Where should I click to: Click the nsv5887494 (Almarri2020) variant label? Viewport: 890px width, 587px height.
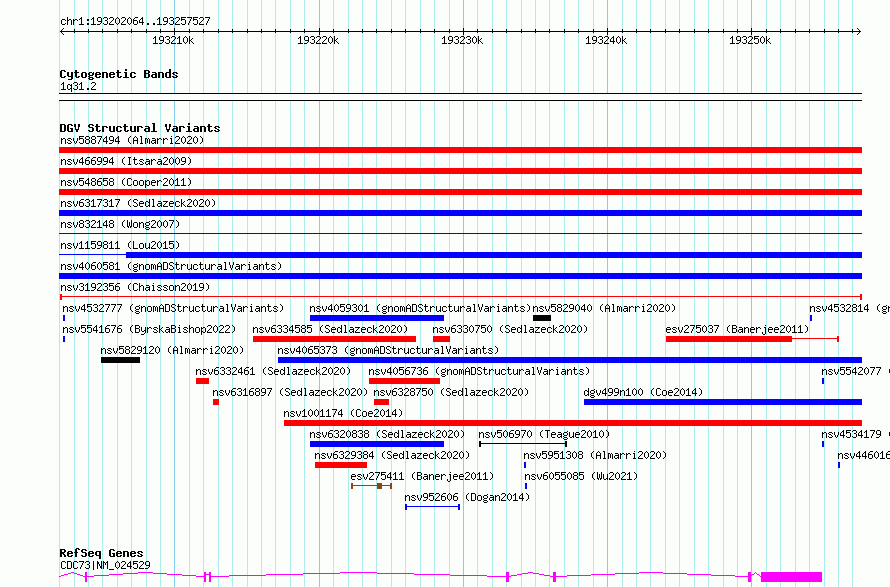tap(132, 140)
